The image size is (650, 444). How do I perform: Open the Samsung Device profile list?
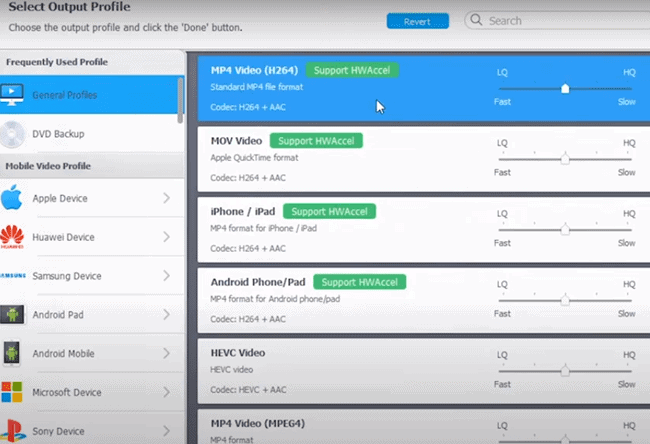click(x=92, y=276)
